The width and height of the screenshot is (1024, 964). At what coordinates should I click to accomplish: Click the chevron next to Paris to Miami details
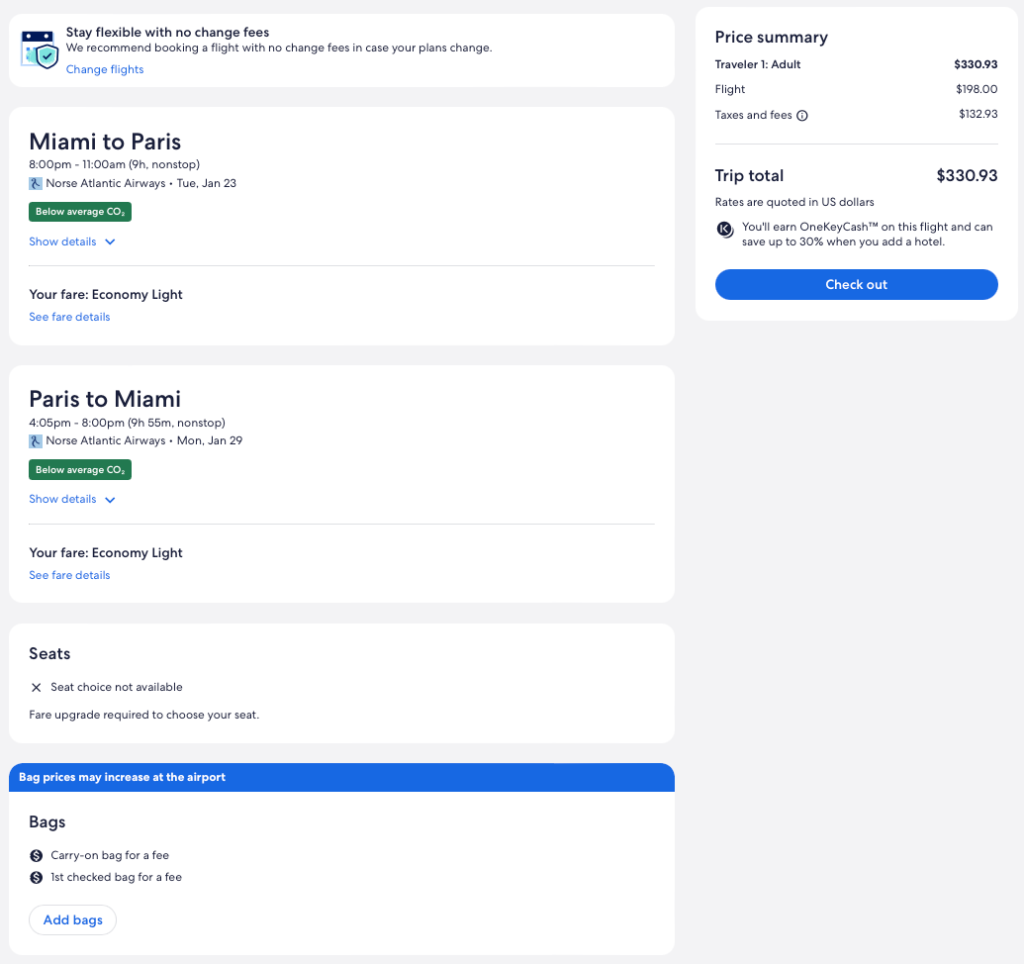tap(110, 500)
